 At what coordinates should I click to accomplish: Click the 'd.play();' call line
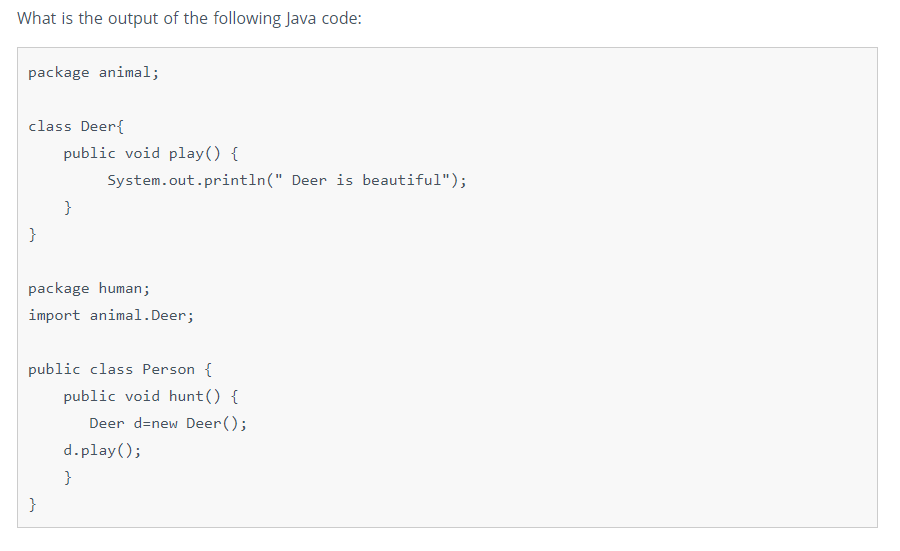pyautogui.click(x=102, y=451)
